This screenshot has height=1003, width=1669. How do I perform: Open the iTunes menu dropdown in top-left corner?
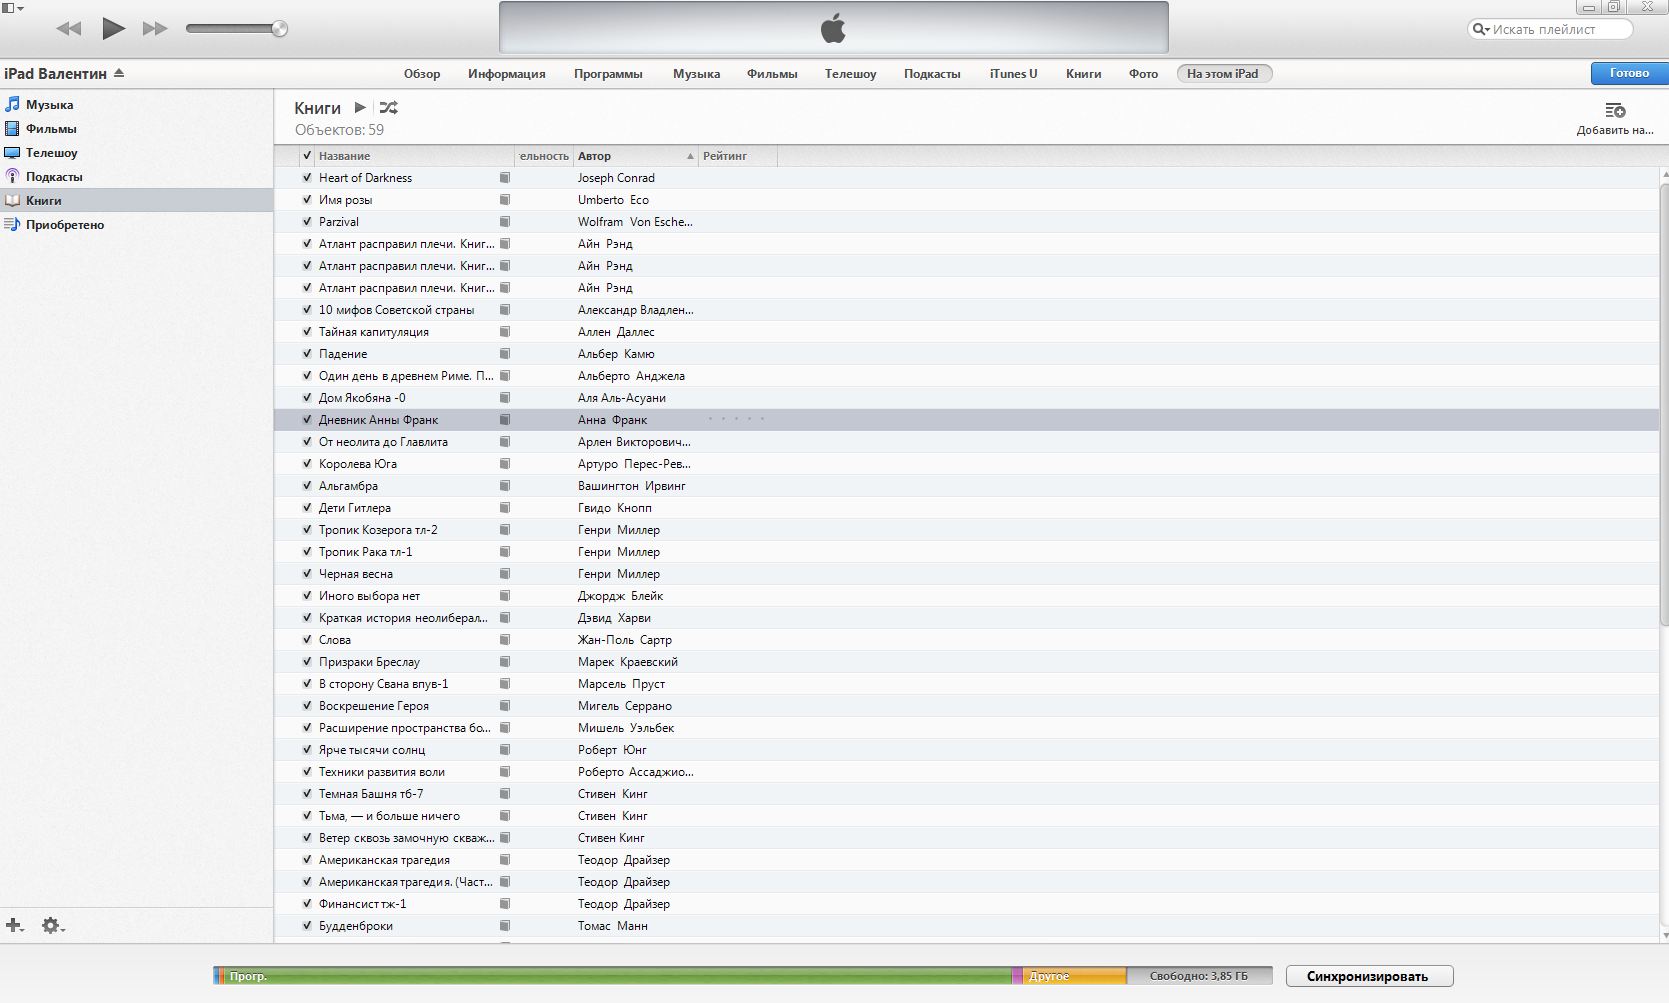pyautogui.click(x=13, y=8)
